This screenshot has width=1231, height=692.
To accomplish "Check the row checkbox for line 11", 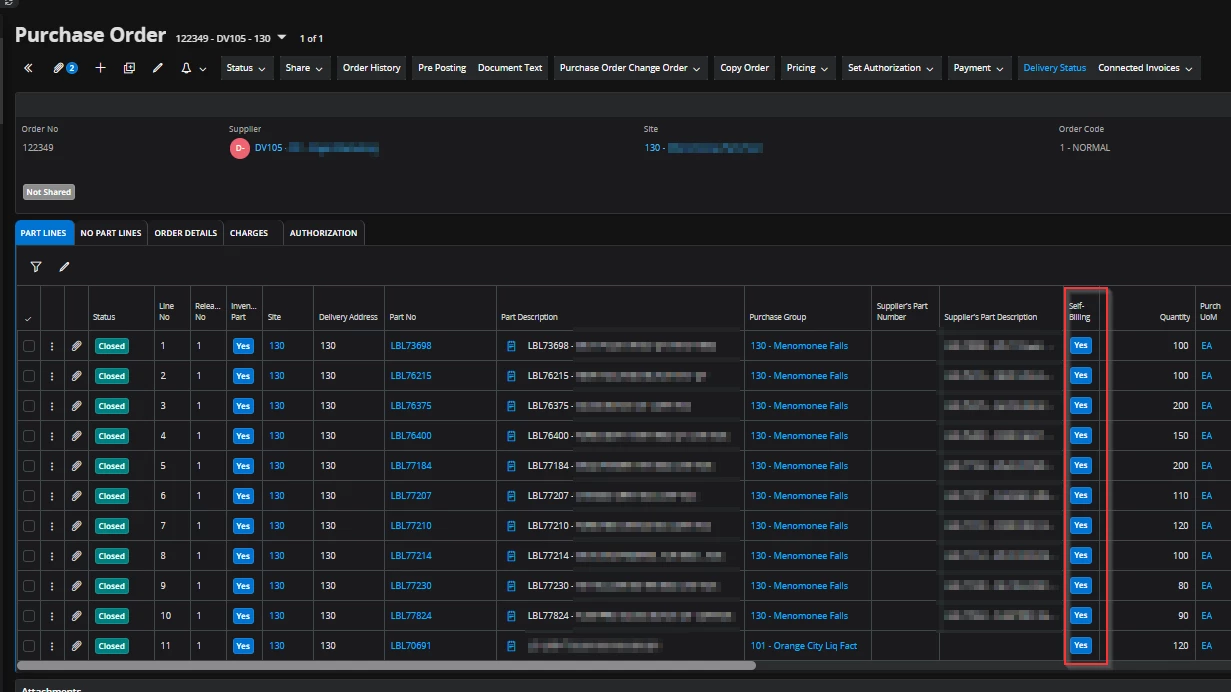I will [28, 646].
